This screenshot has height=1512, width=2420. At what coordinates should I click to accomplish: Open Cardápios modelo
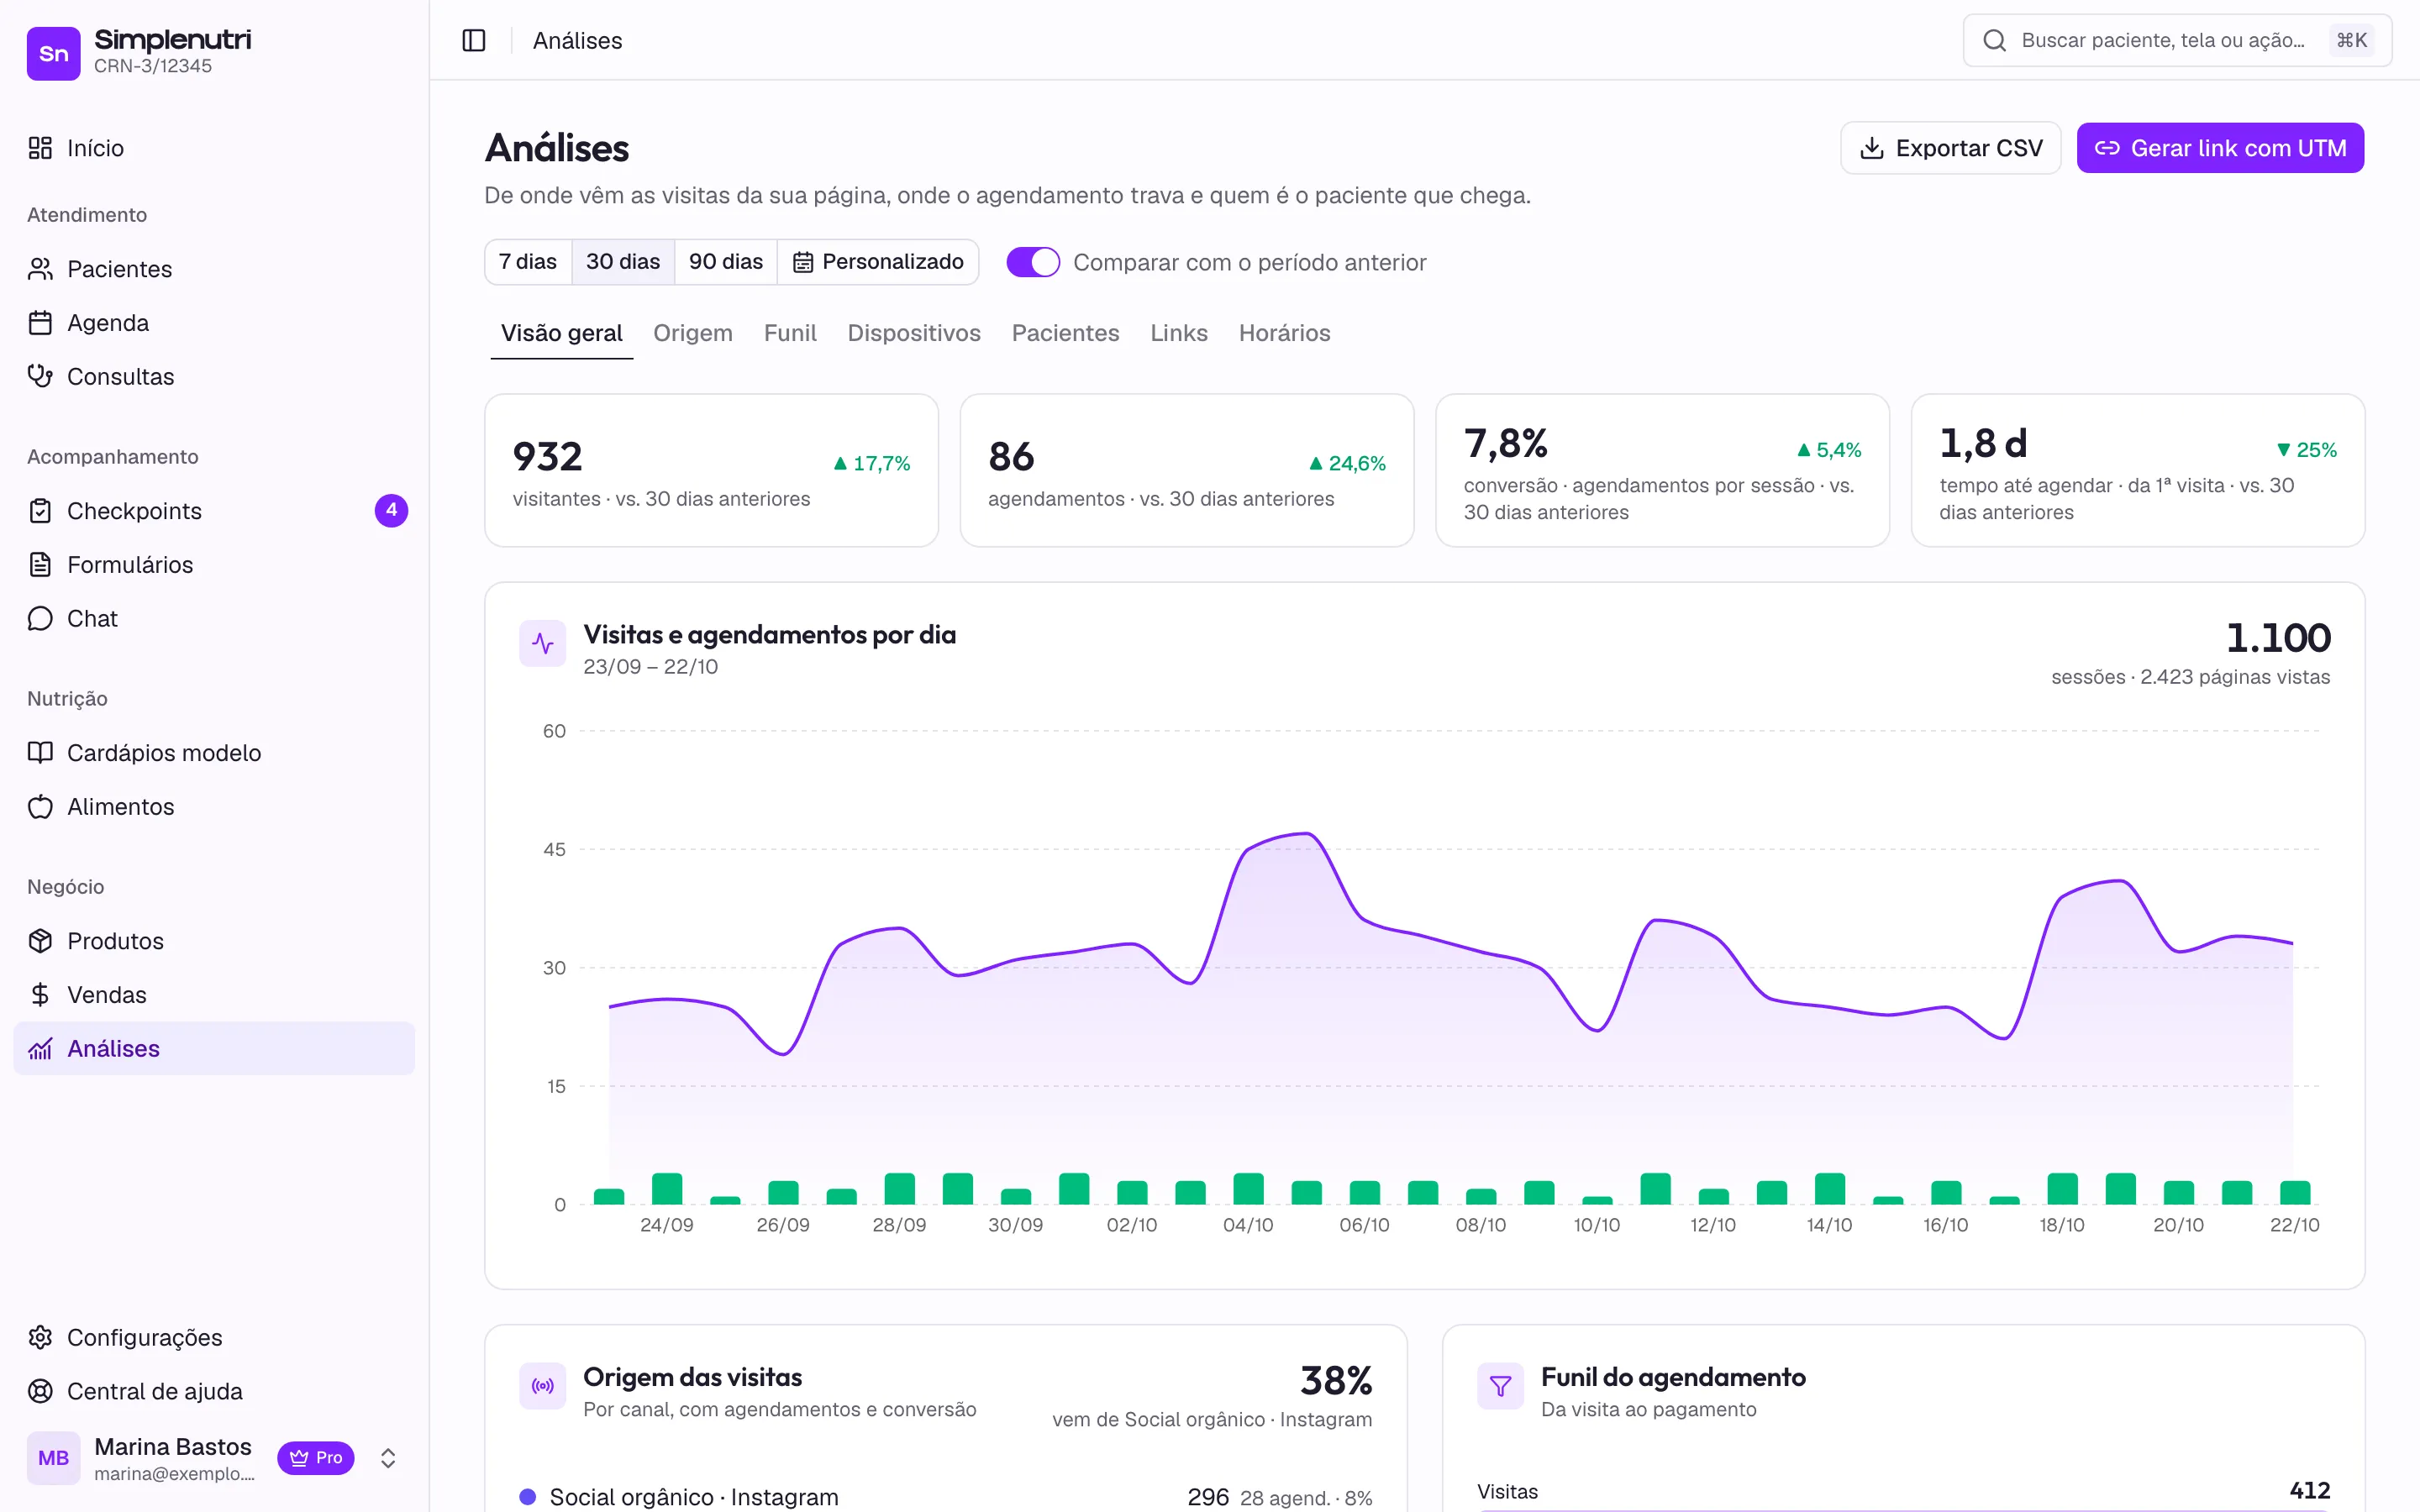point(214,753)
